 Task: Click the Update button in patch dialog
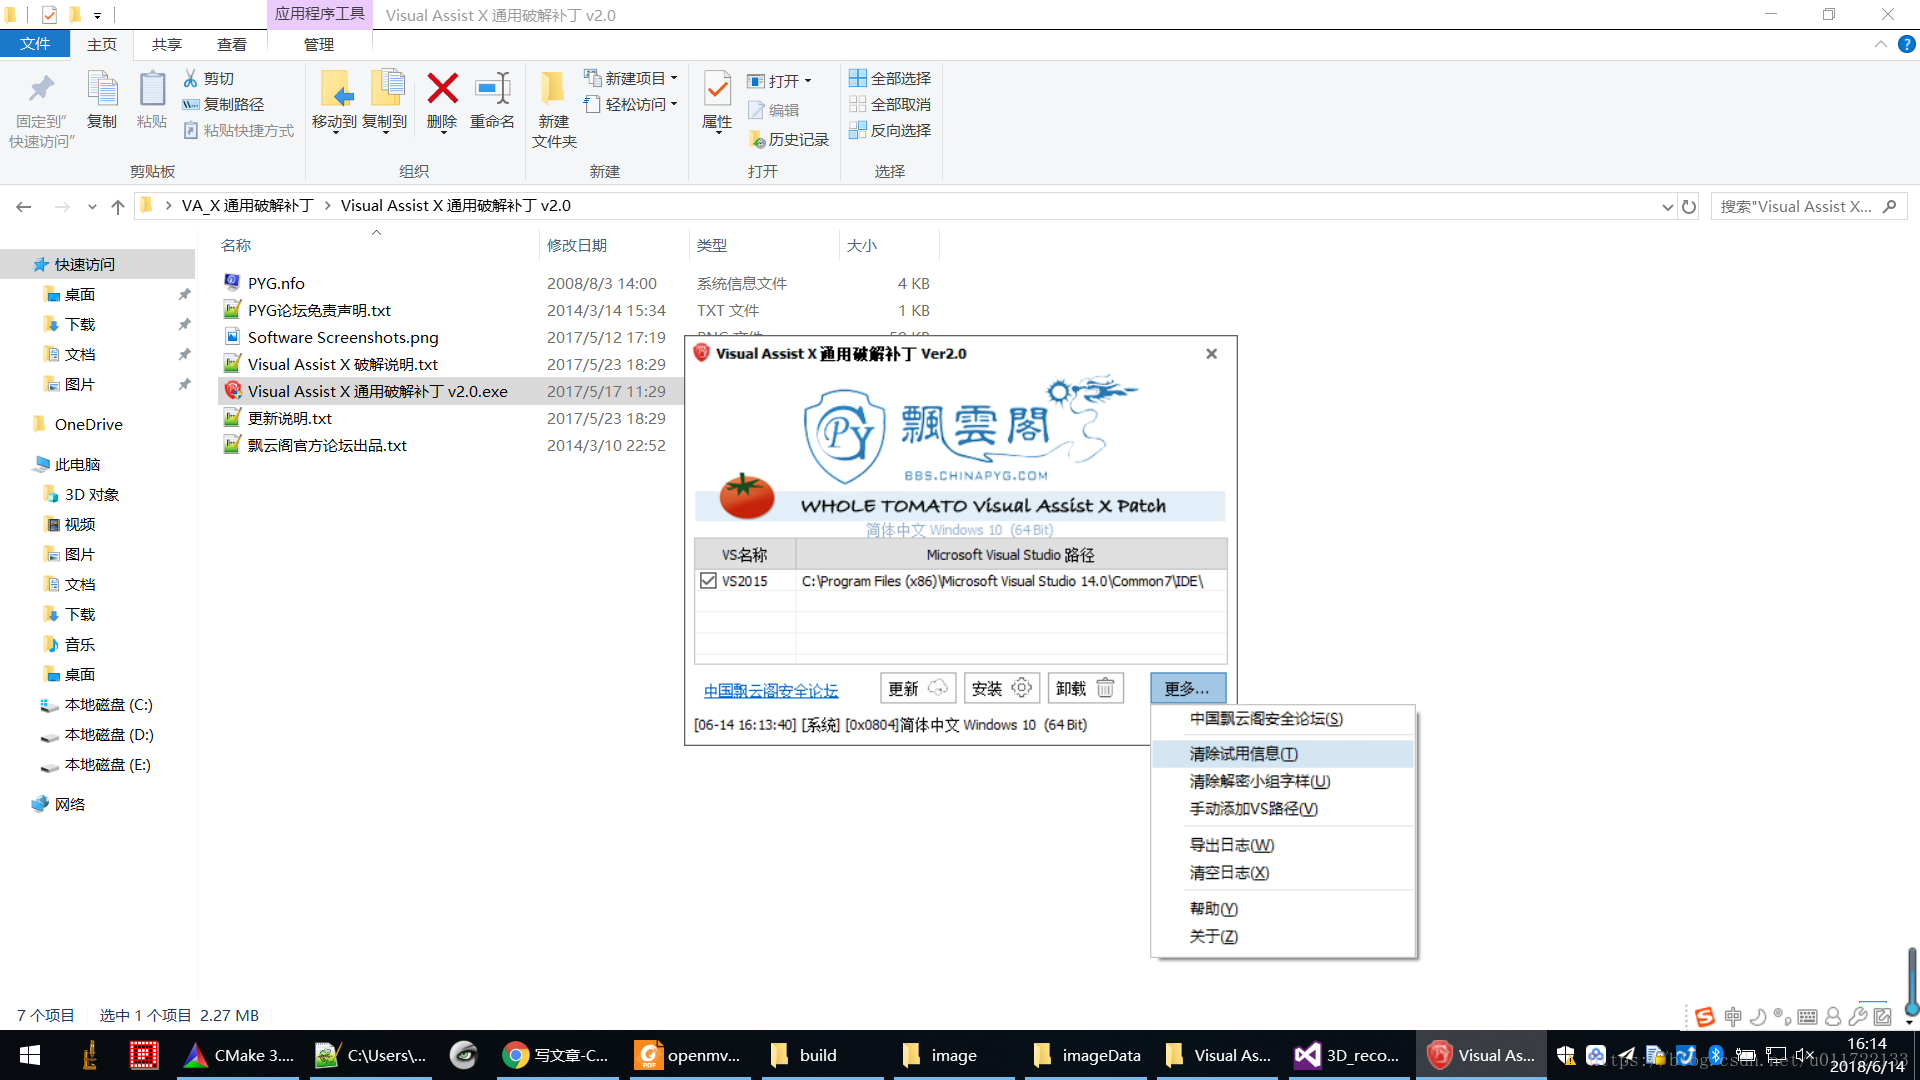click(x=918, y=688)
